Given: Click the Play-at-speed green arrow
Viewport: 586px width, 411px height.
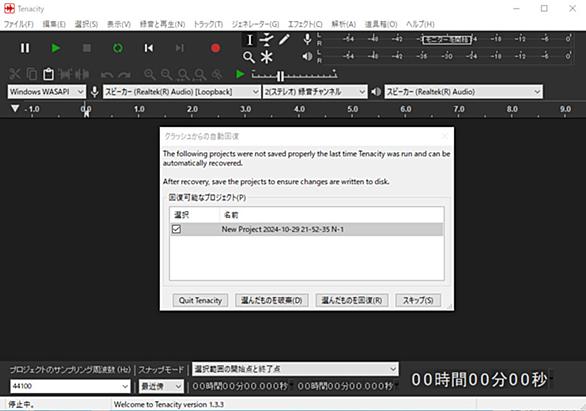Looking at the screenshot, I should (240, 74).
